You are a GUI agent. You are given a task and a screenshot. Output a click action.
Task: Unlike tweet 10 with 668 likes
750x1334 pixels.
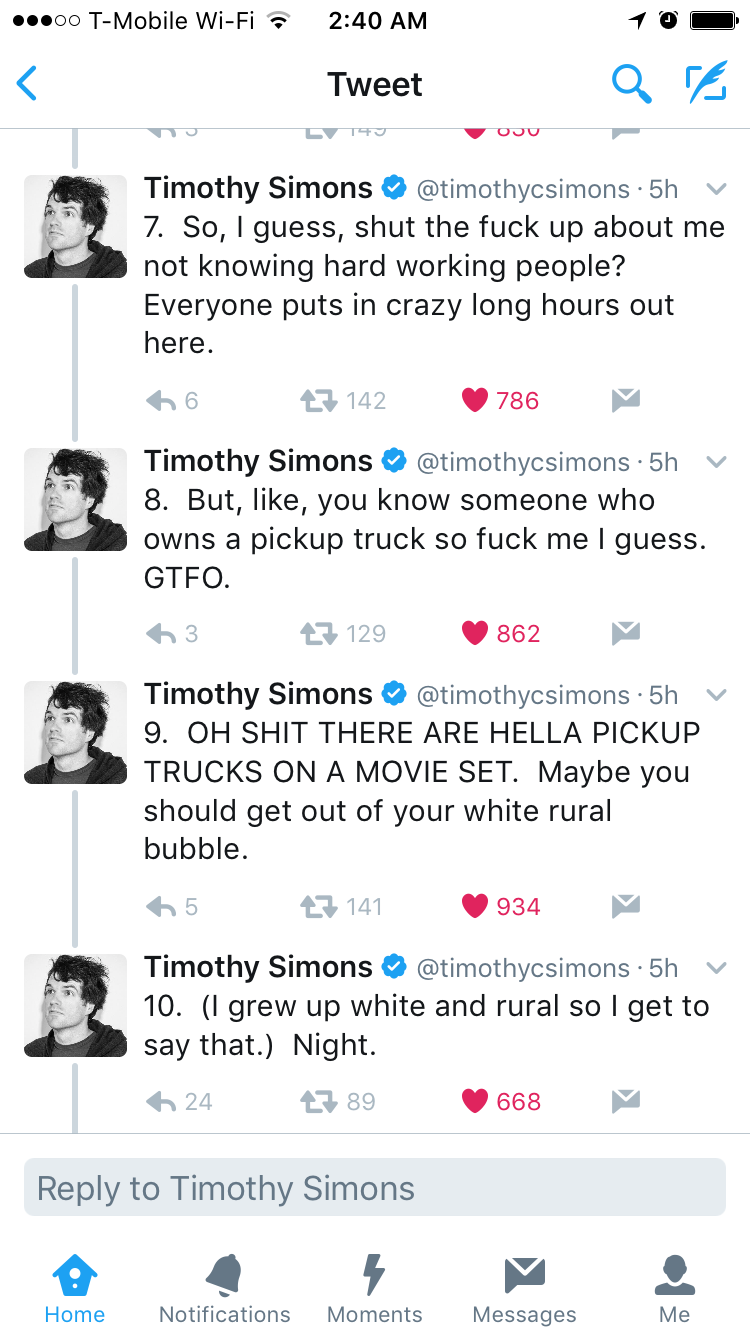475,1102
